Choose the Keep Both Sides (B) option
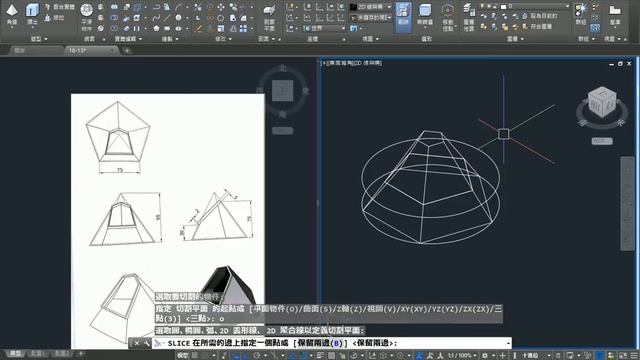Image resolution: width=640 pixels, height=360 pixels. click(x=322, y=343)
